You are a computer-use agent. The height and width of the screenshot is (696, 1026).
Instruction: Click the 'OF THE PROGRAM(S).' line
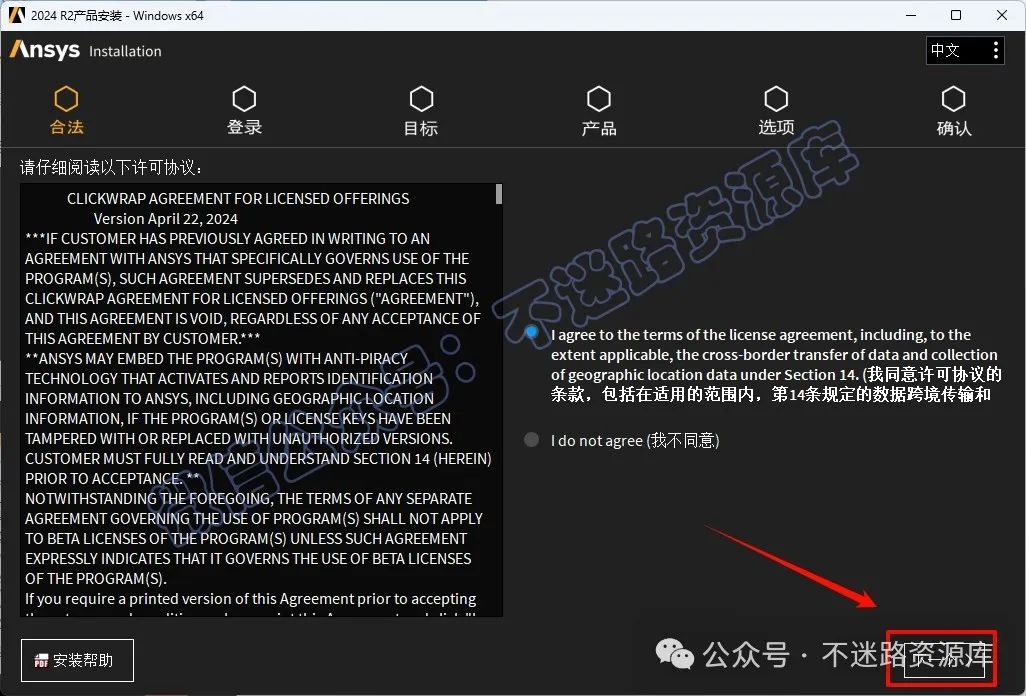[96, 579]
